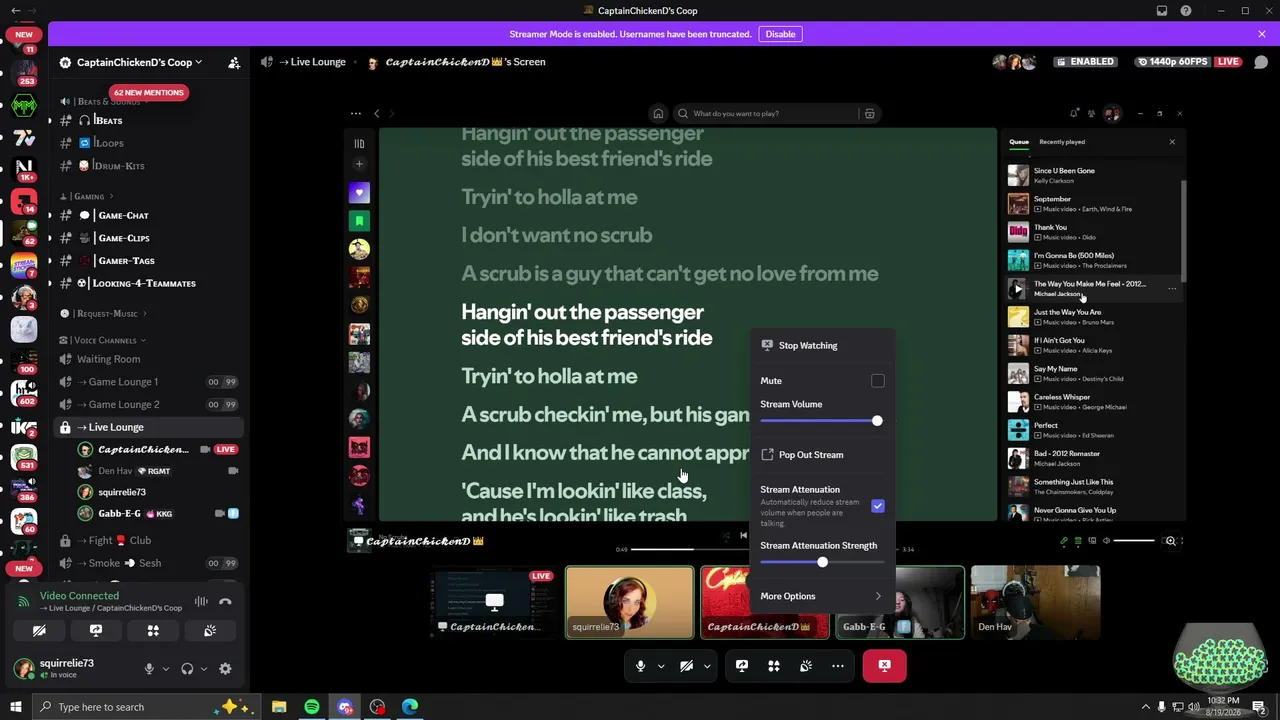Click share screen in the call control bar
The height and width of the screenshot is (720, 1280).
point(742,666)
